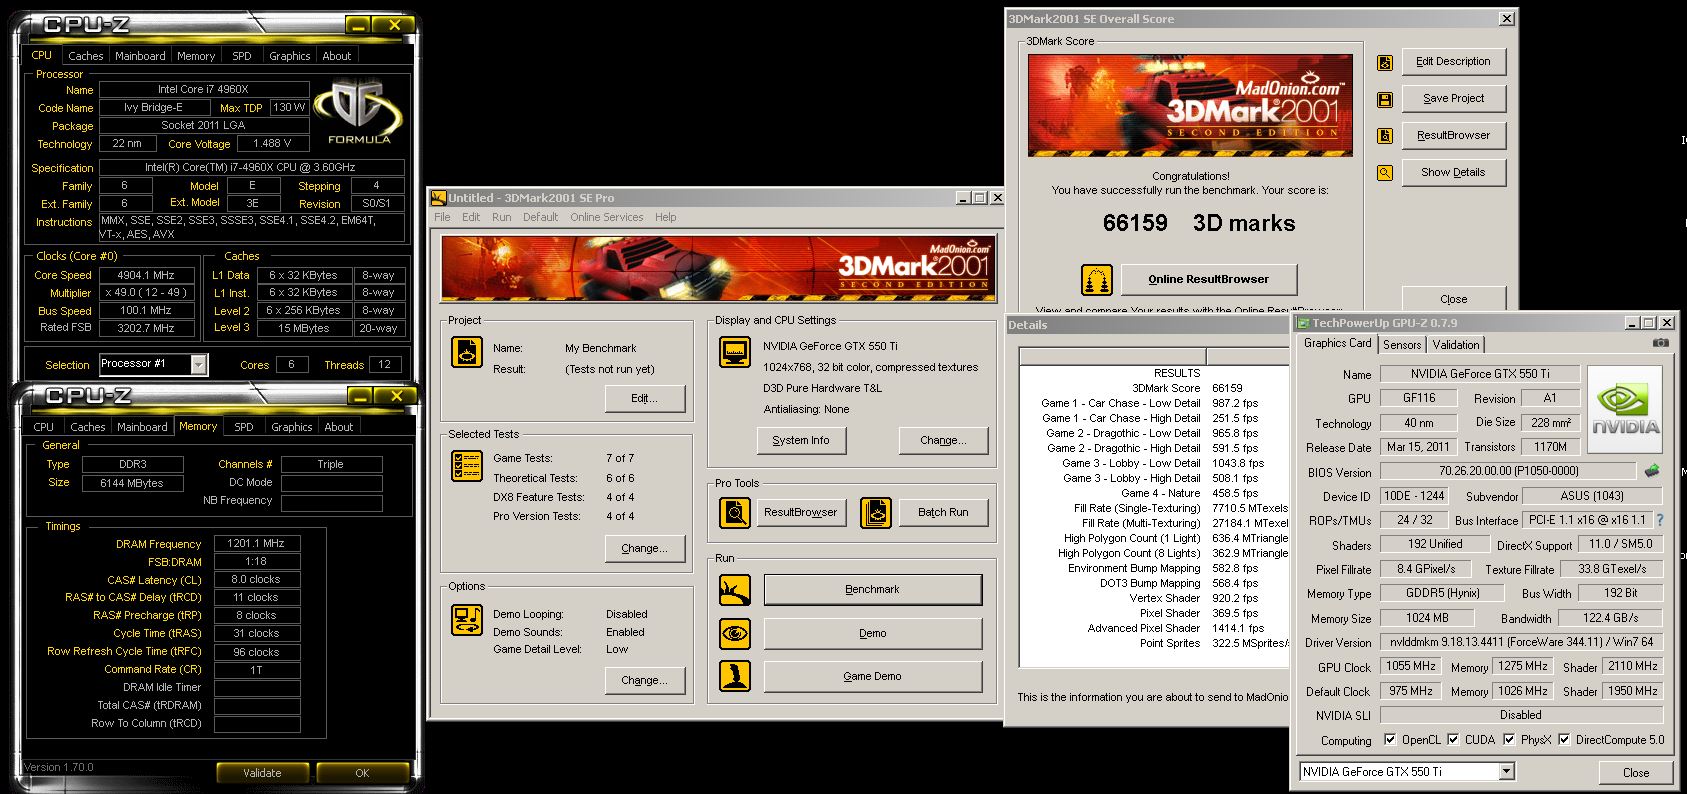The width and height of the screenshot is (1687, 794).
Task: Click the Validate button in CPU-Z
Action: (262, 773)
